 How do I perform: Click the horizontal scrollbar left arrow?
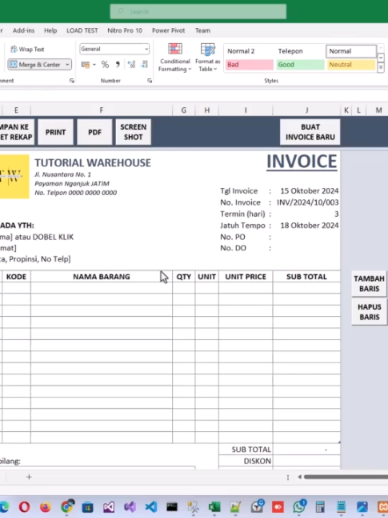point(299,477)
